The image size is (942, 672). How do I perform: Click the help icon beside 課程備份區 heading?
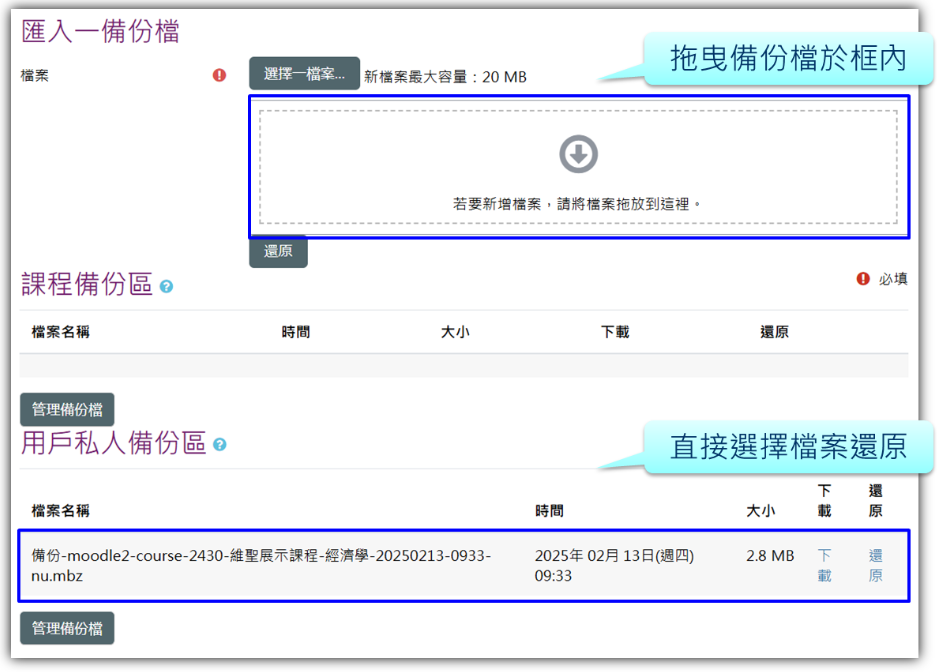(x=166, y=286)
